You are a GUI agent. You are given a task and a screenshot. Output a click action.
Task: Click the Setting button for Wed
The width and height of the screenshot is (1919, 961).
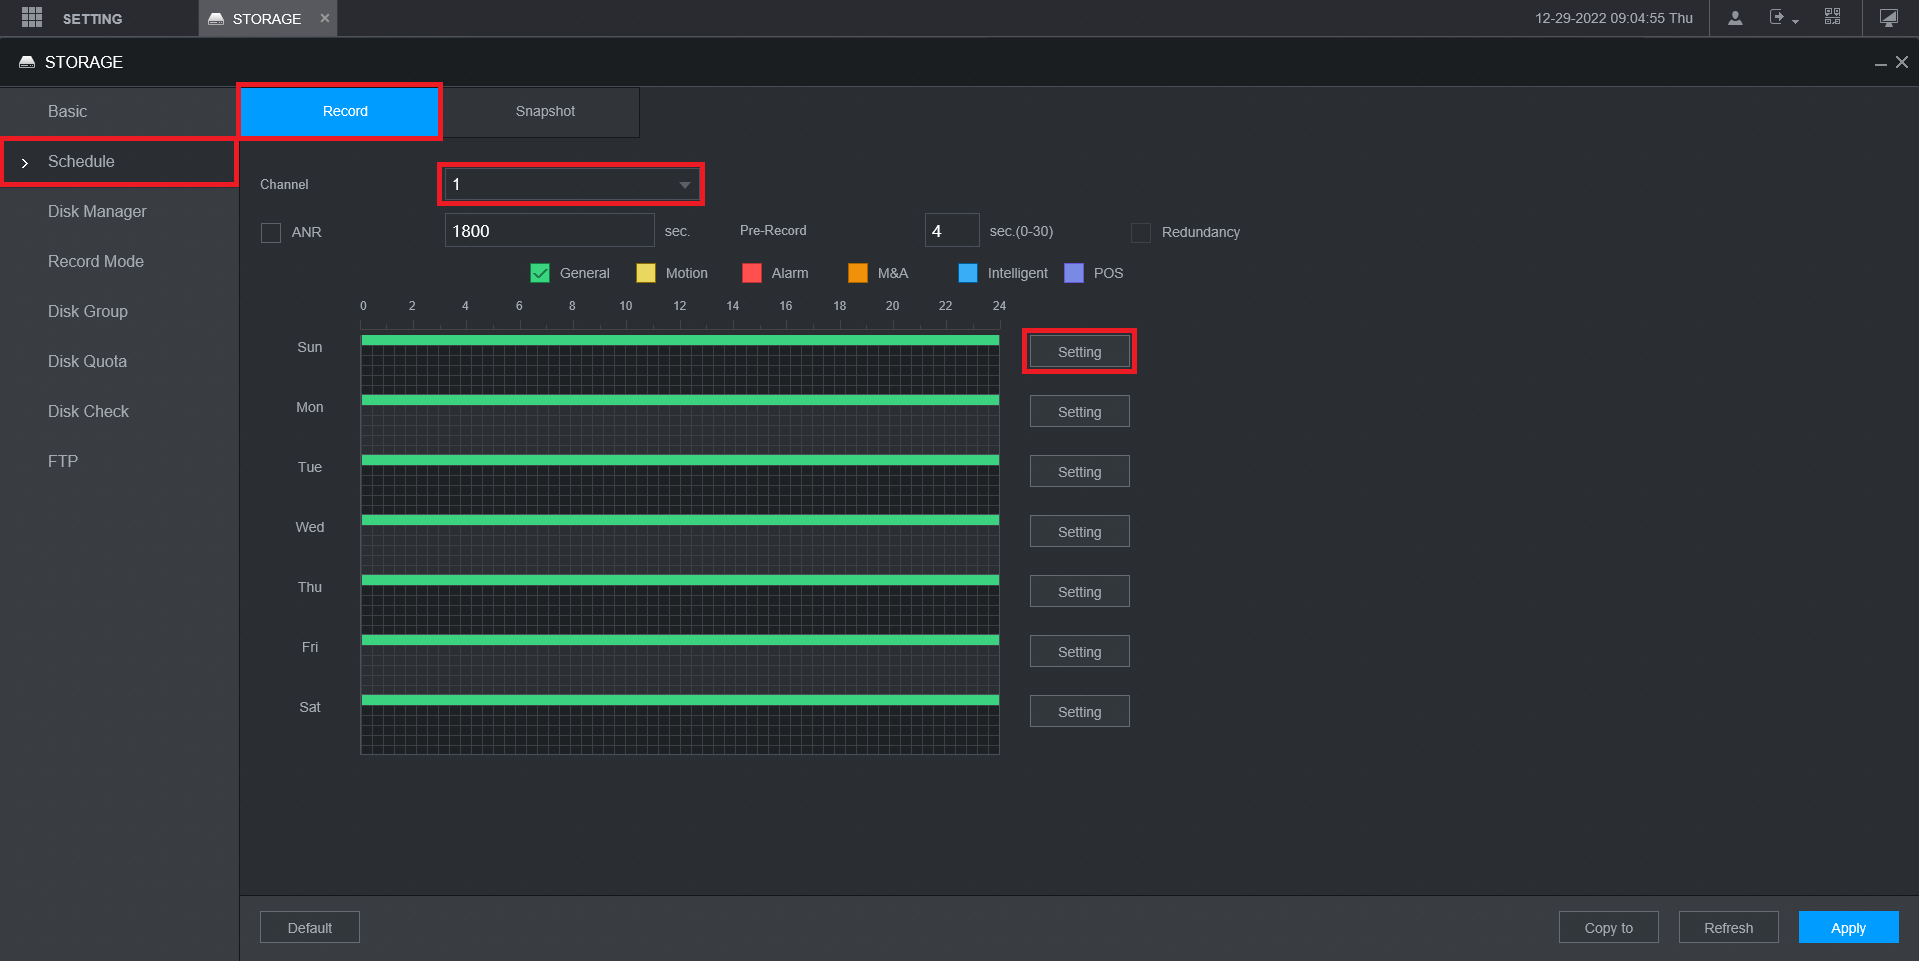[x=1080, y=531]
